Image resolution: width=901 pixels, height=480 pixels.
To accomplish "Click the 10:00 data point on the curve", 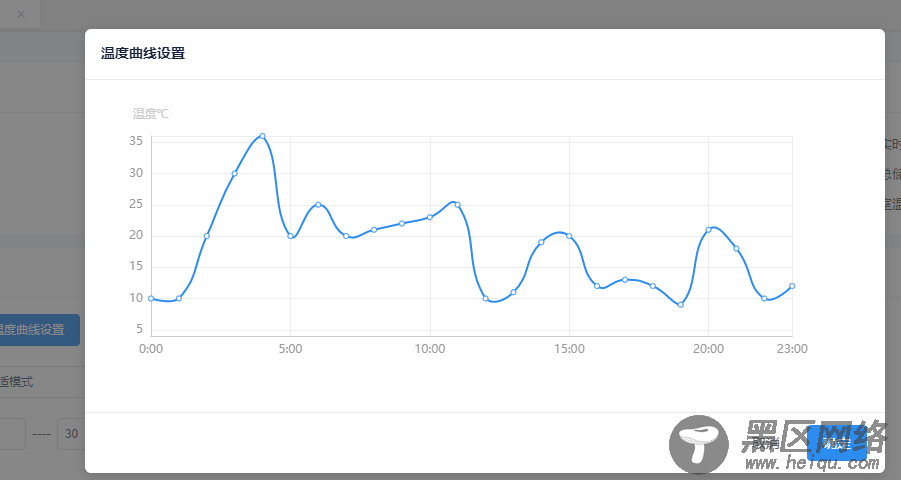I will (x=430, y=217).
